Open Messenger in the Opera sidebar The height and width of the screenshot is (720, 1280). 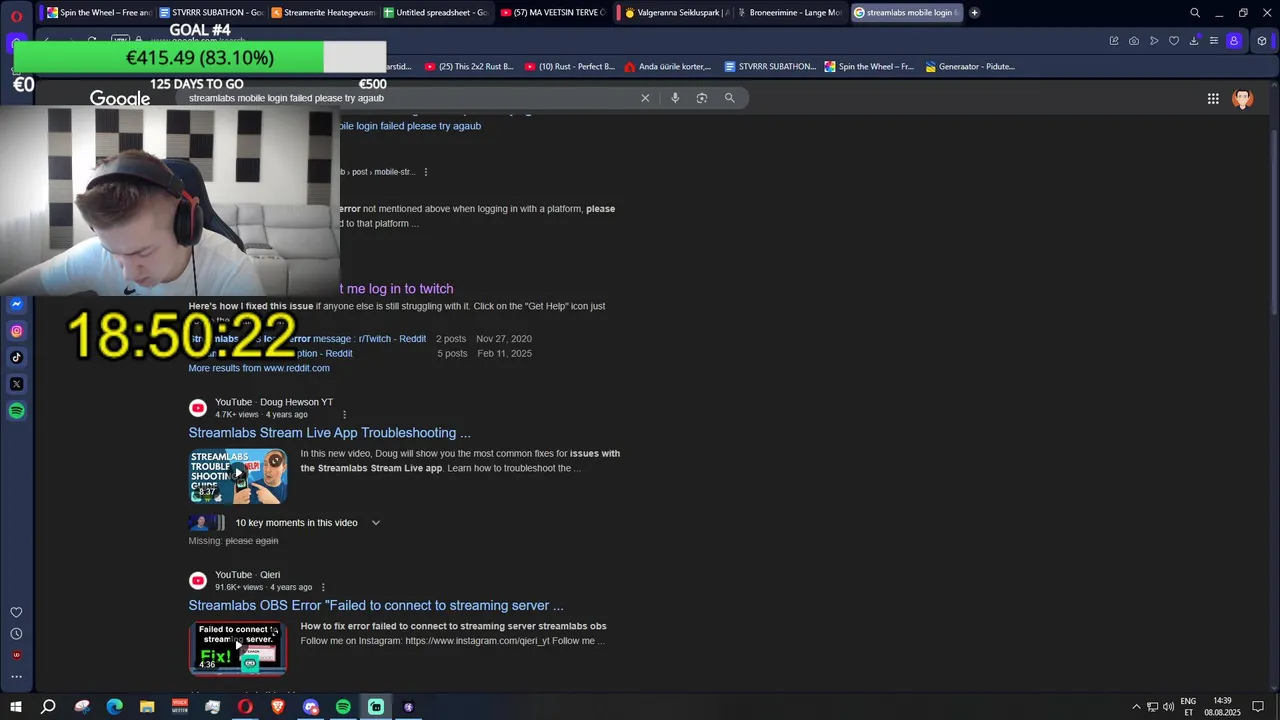click(16, 304)
